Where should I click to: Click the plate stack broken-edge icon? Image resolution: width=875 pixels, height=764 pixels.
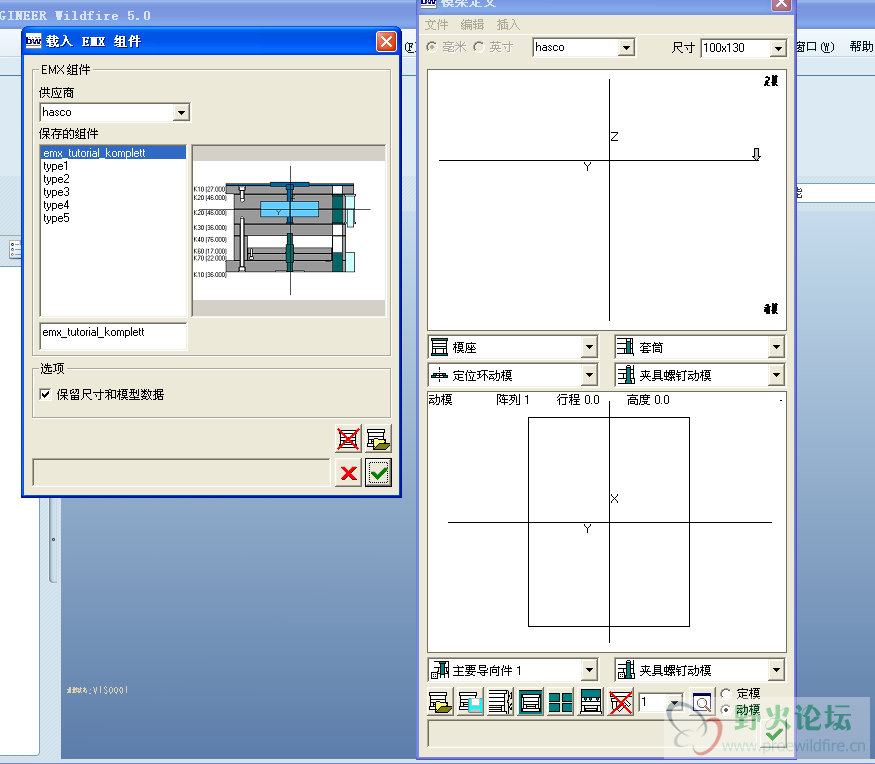[x=501, y=702]
